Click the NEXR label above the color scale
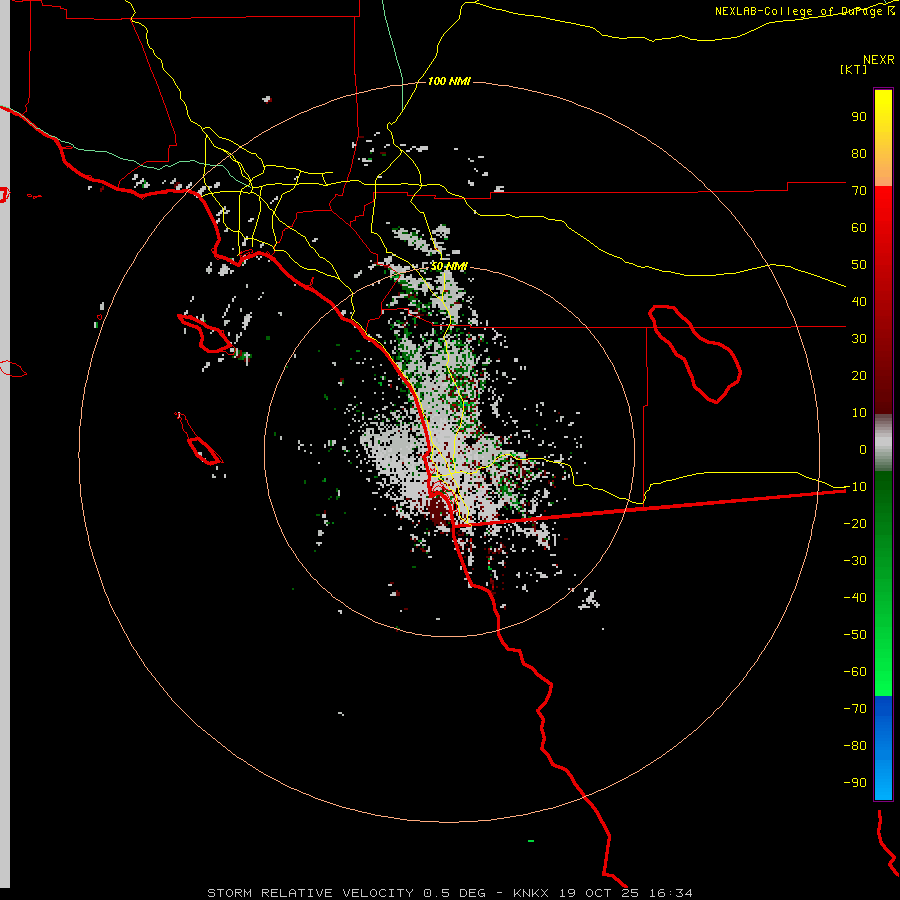The height and width of the screenshot is (900, 900). (879, 60)
